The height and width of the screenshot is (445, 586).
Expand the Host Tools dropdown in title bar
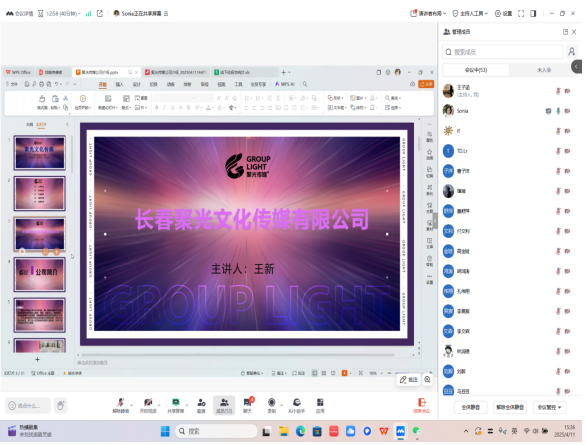(x=470, y=13)
